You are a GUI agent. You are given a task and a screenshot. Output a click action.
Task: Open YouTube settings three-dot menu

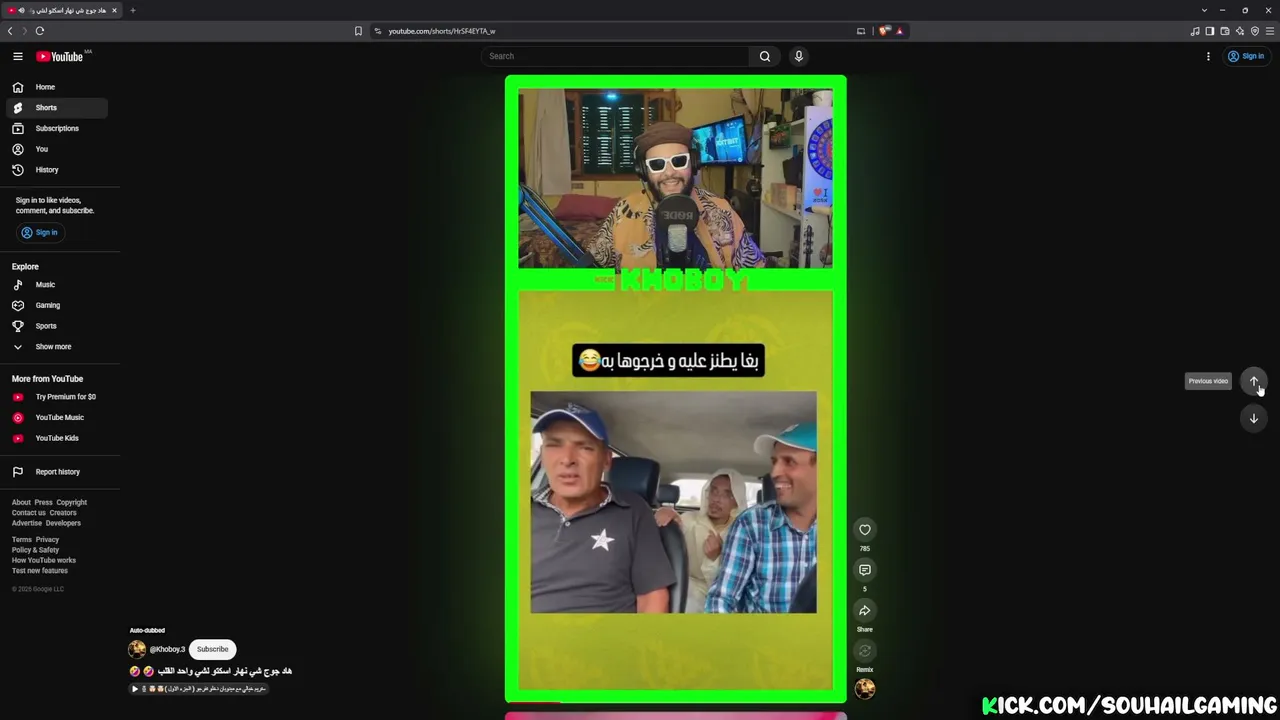click(x=1208, y=56)
